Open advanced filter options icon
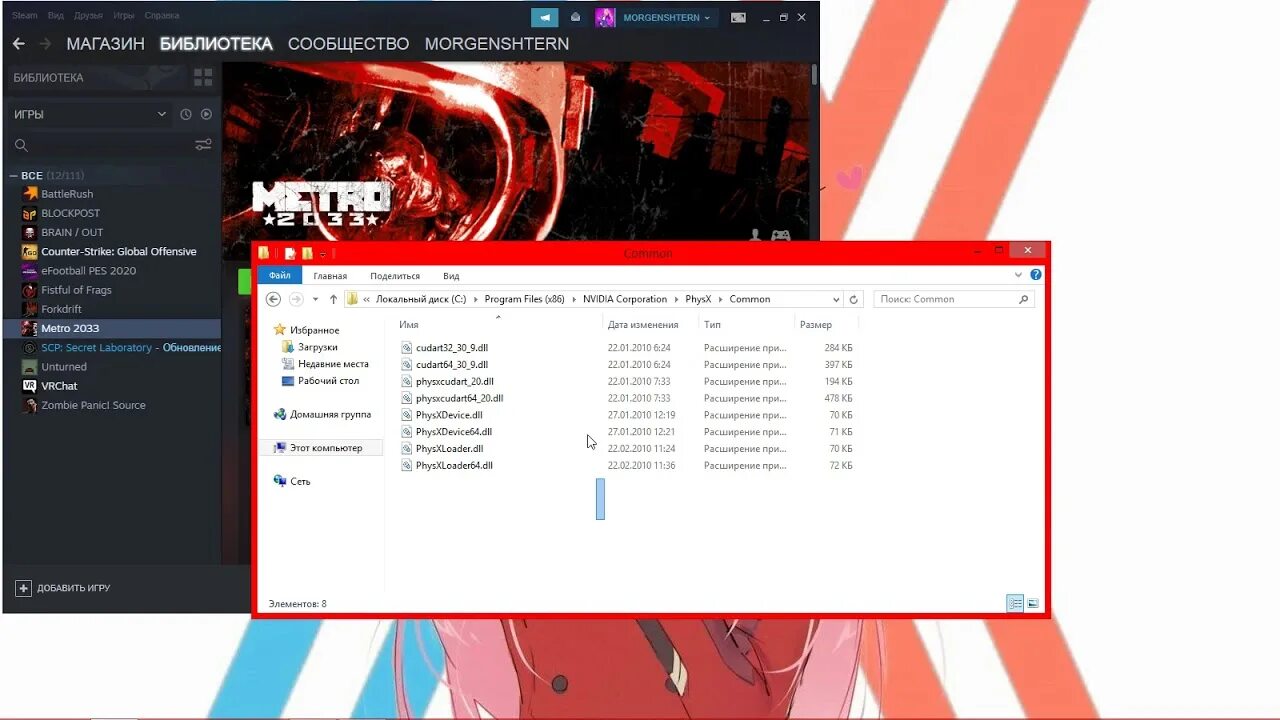The width and height of the screenshot is (1280, 720). point(203,145)
